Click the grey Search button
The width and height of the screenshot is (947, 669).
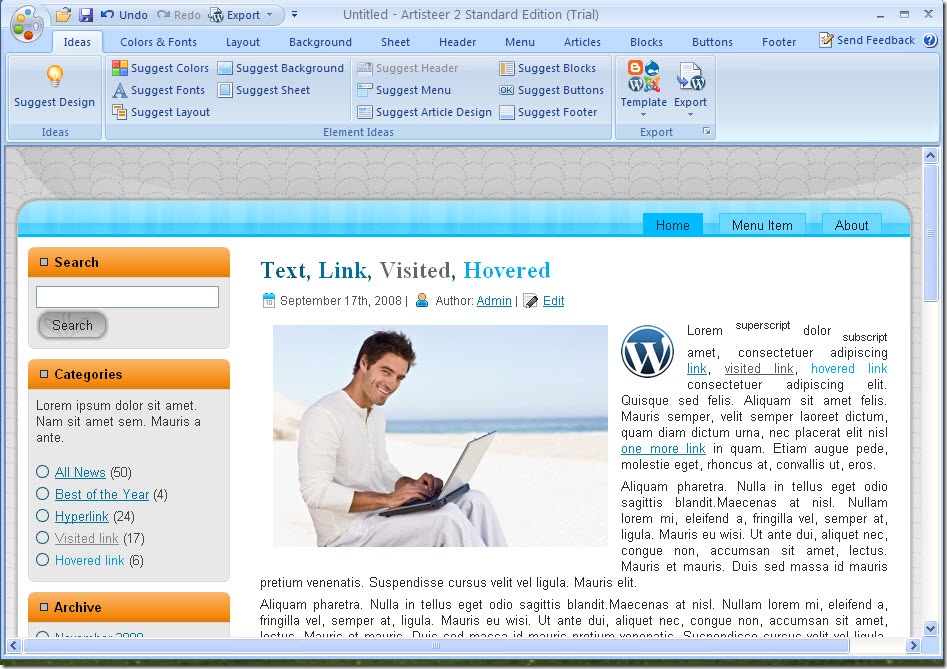click(x=72, y=325)
